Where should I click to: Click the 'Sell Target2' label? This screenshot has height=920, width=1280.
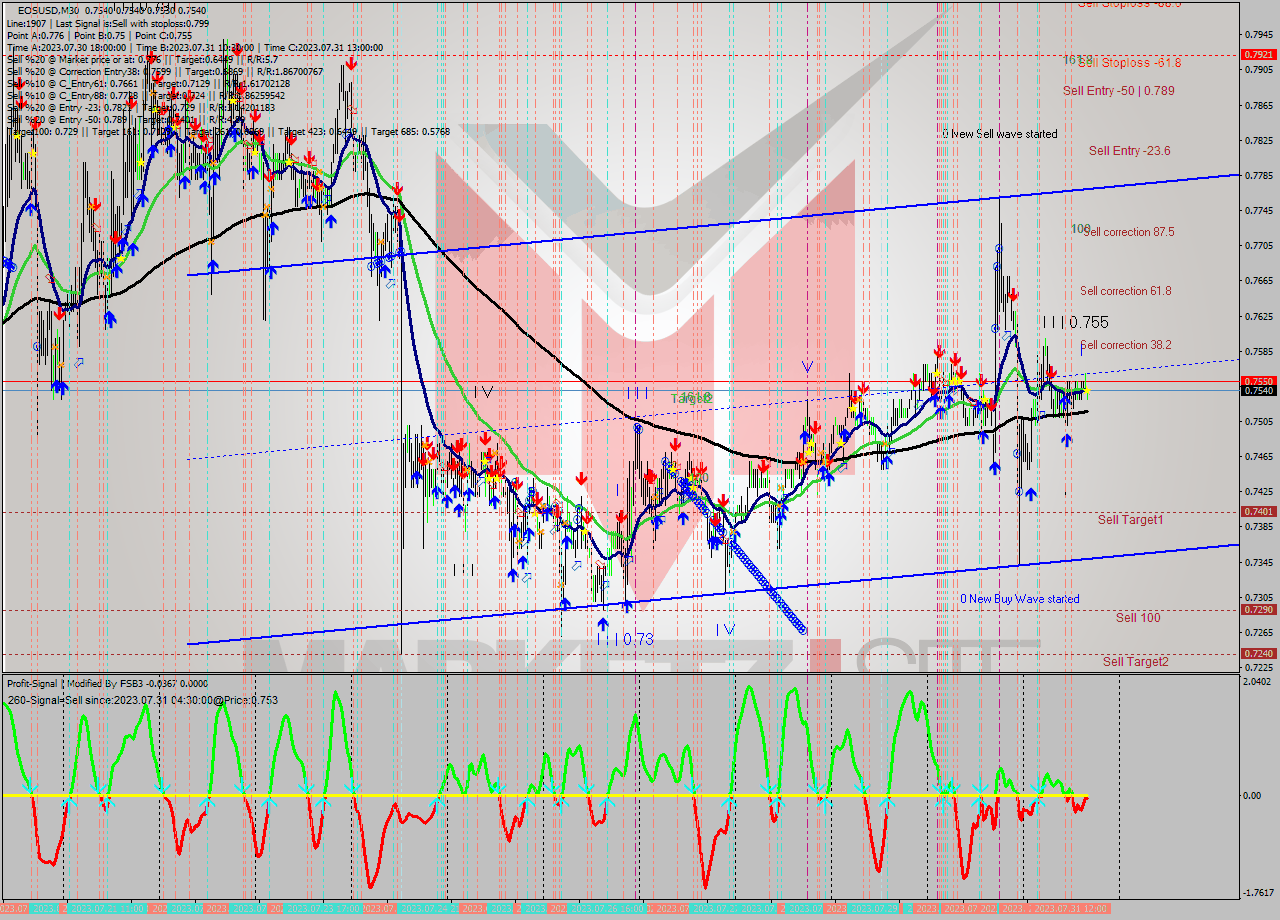1135,662
